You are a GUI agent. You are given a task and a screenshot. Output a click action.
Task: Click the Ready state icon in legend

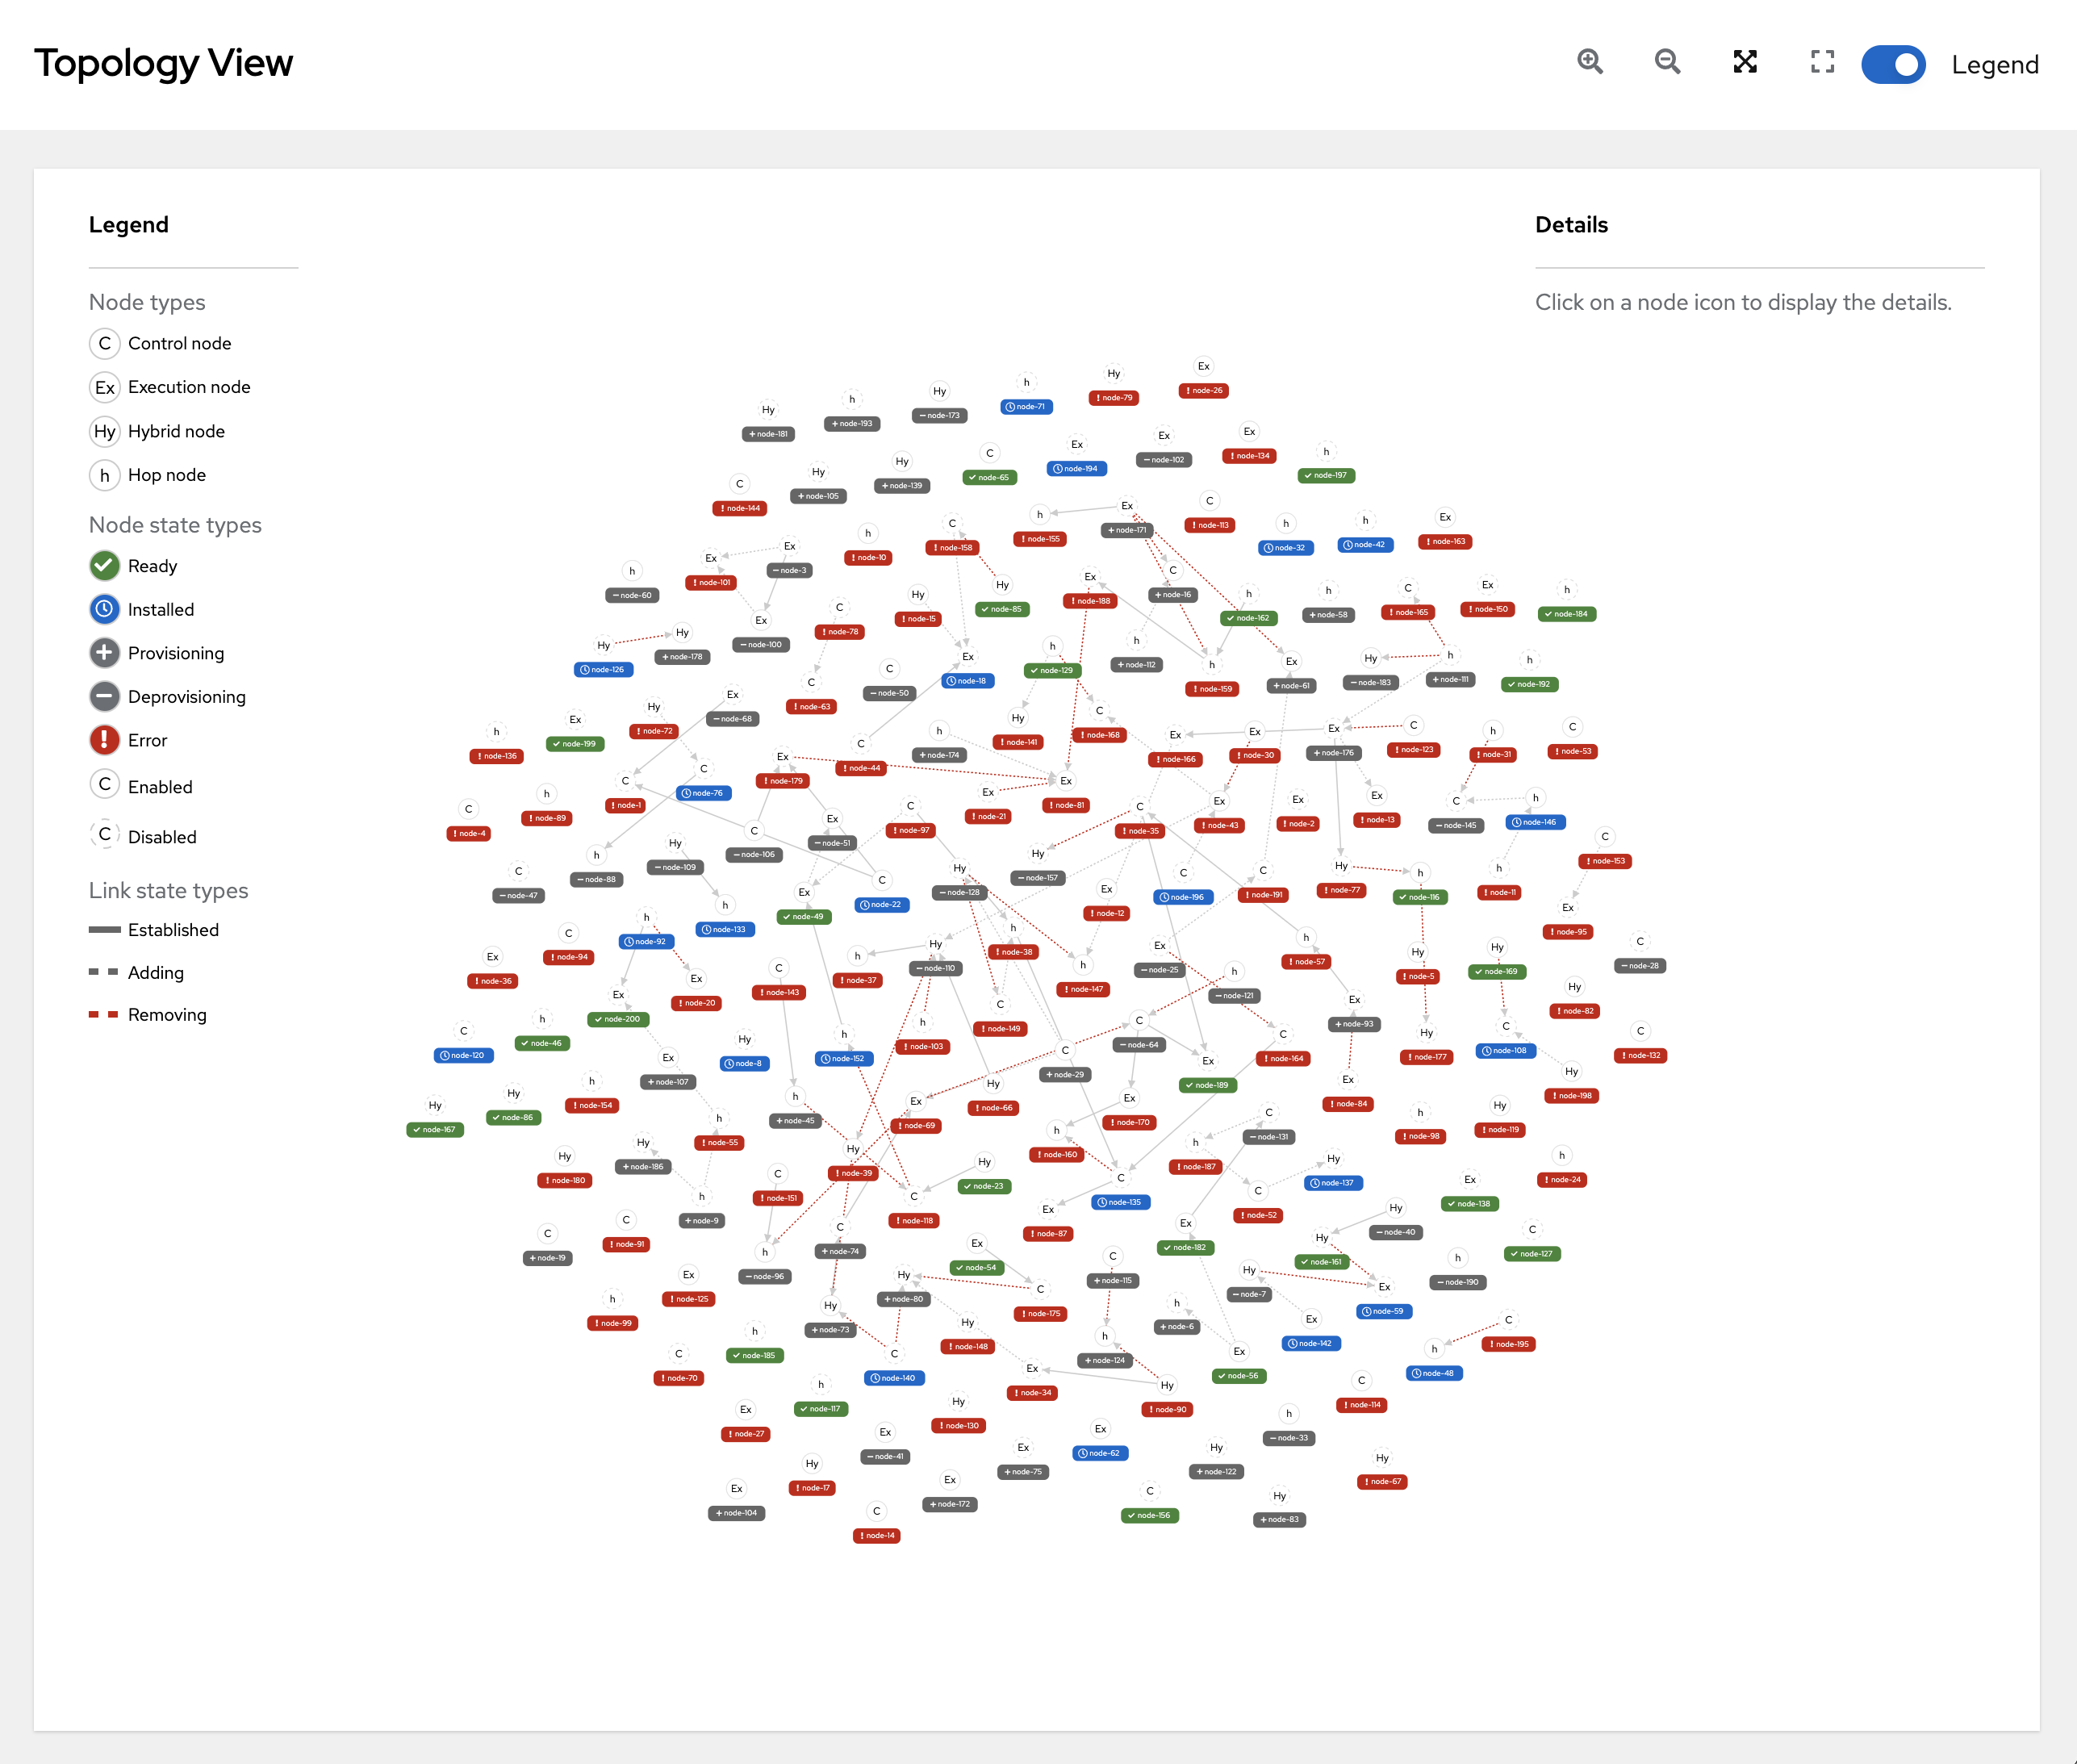pyautogui.click(x=104, y=566)
